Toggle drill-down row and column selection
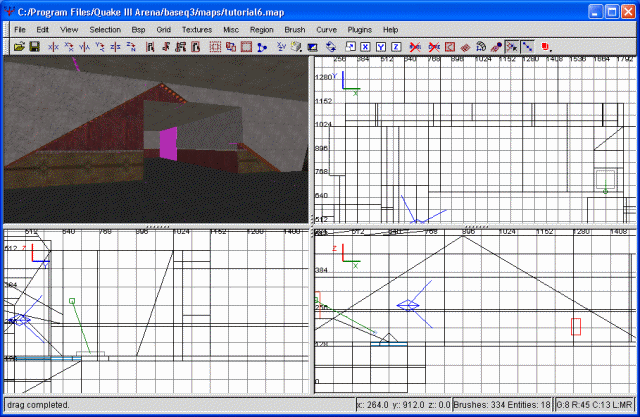Screen dimensions: 640x417 (527, 47)
